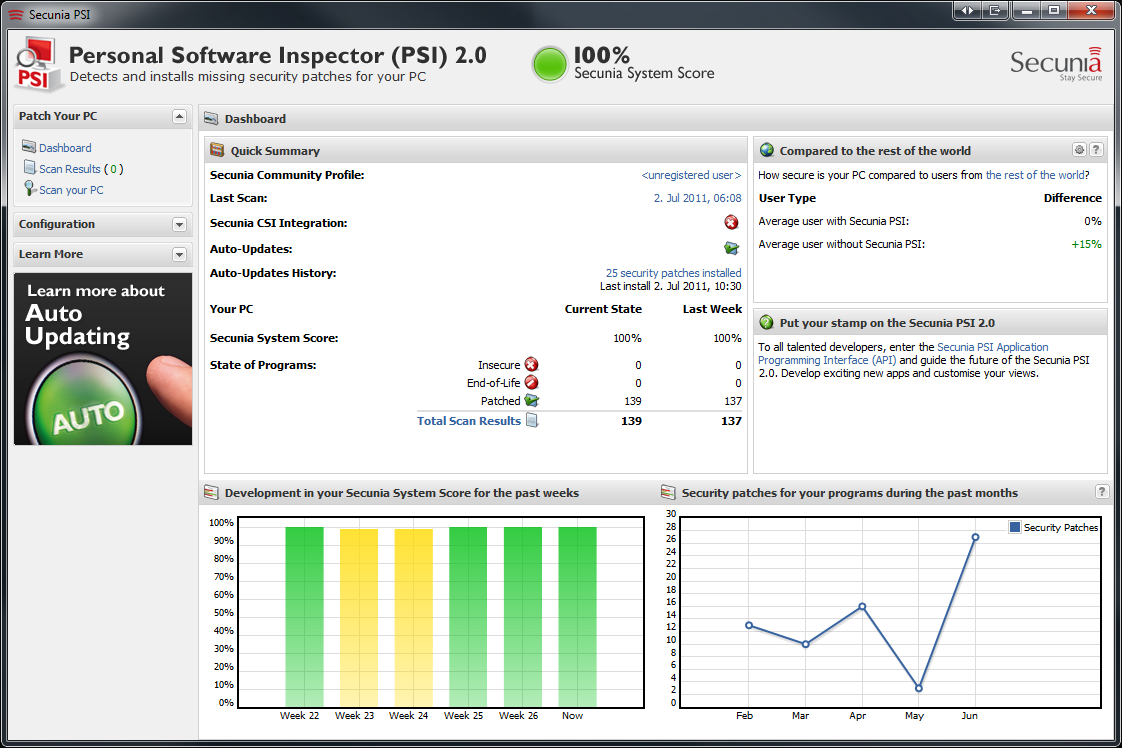Click the Current State column header

(603, 309)
